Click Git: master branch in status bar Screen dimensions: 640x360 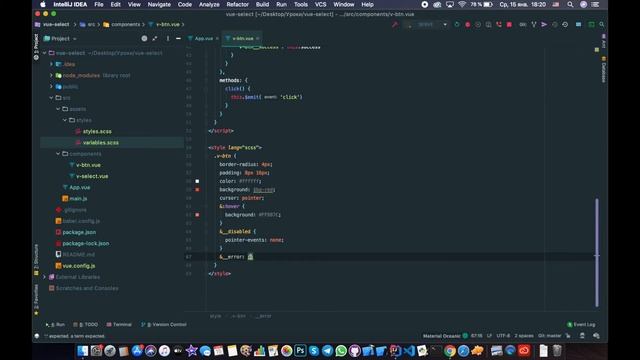pos(549,336)
